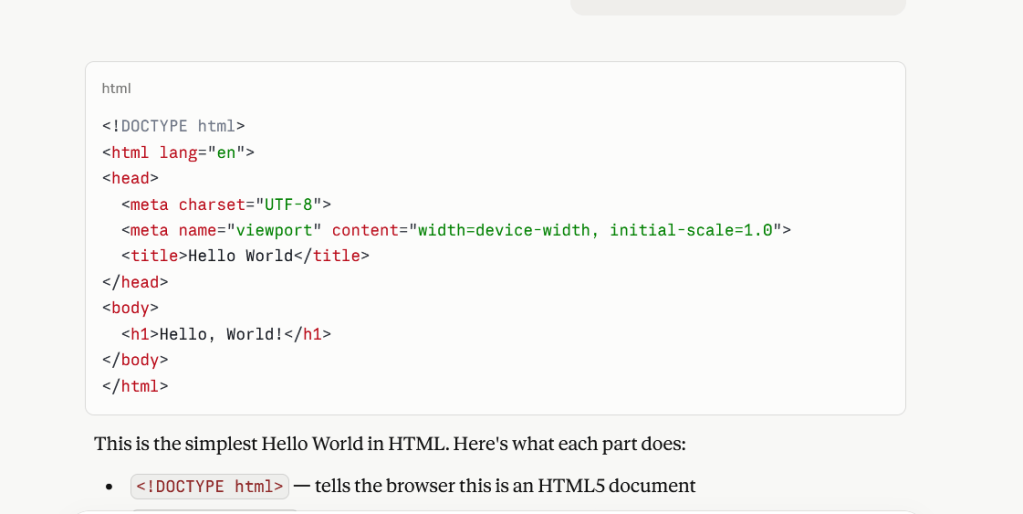
Task: Click the Hello, World! h1 heading text
Action: (222, 334)
